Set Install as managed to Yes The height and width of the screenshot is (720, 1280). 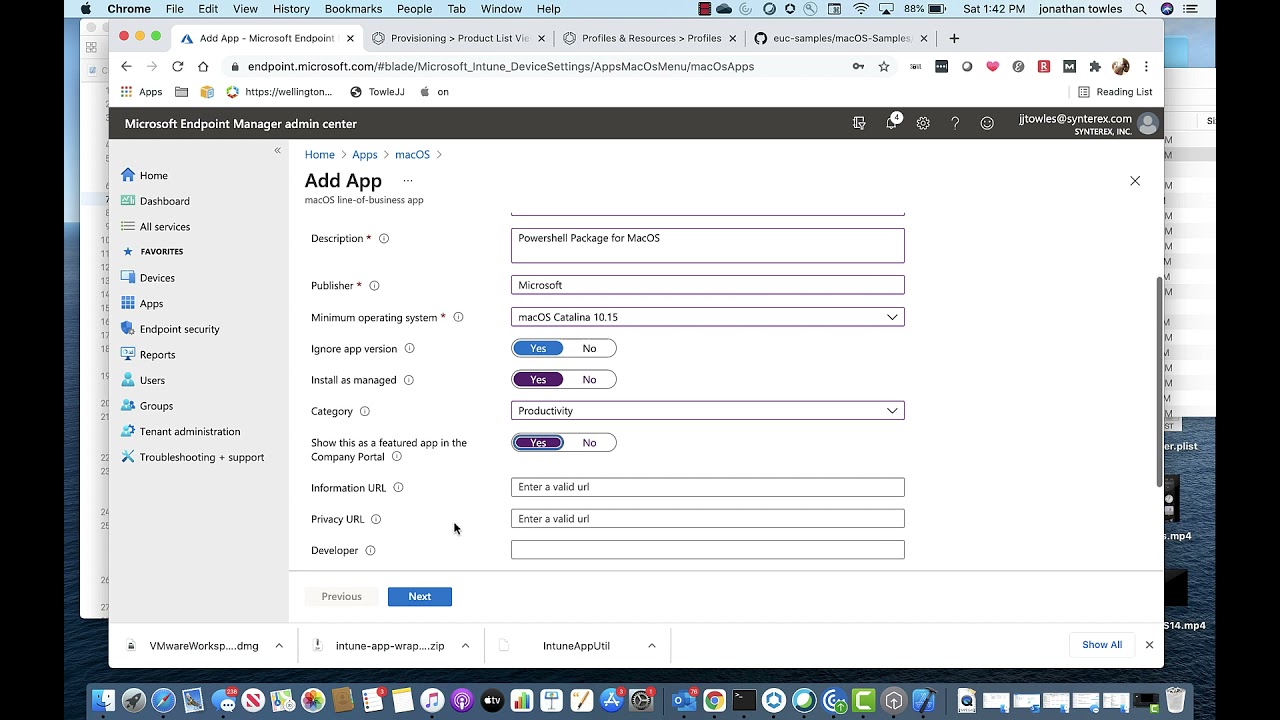tap(538, 379)
